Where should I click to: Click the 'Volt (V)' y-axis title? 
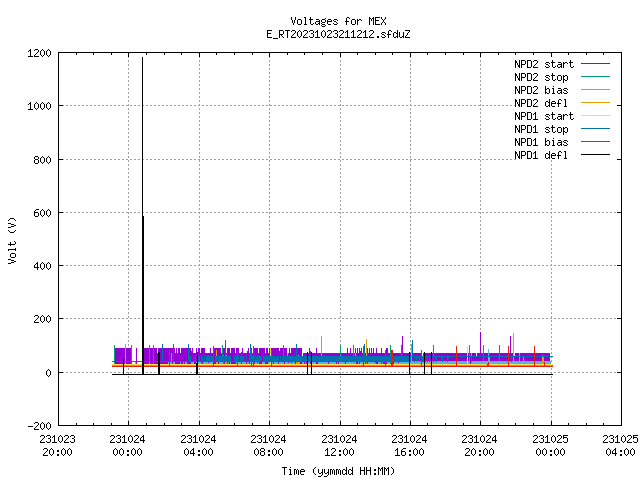click(x=12, y=240)
